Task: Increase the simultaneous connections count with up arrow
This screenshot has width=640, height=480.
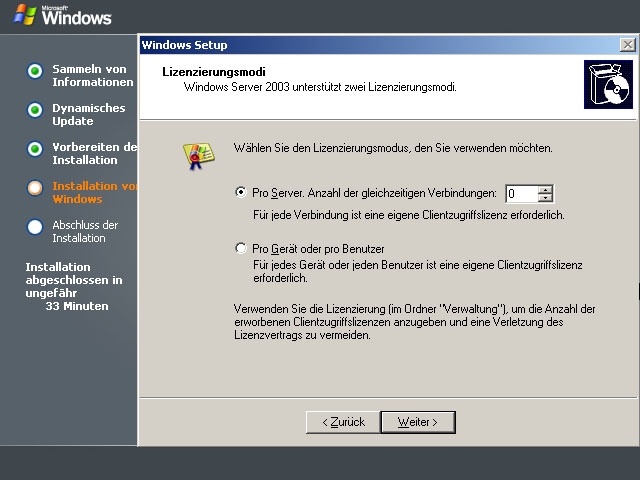Action: pyautogui.click(x=545, y=189)
